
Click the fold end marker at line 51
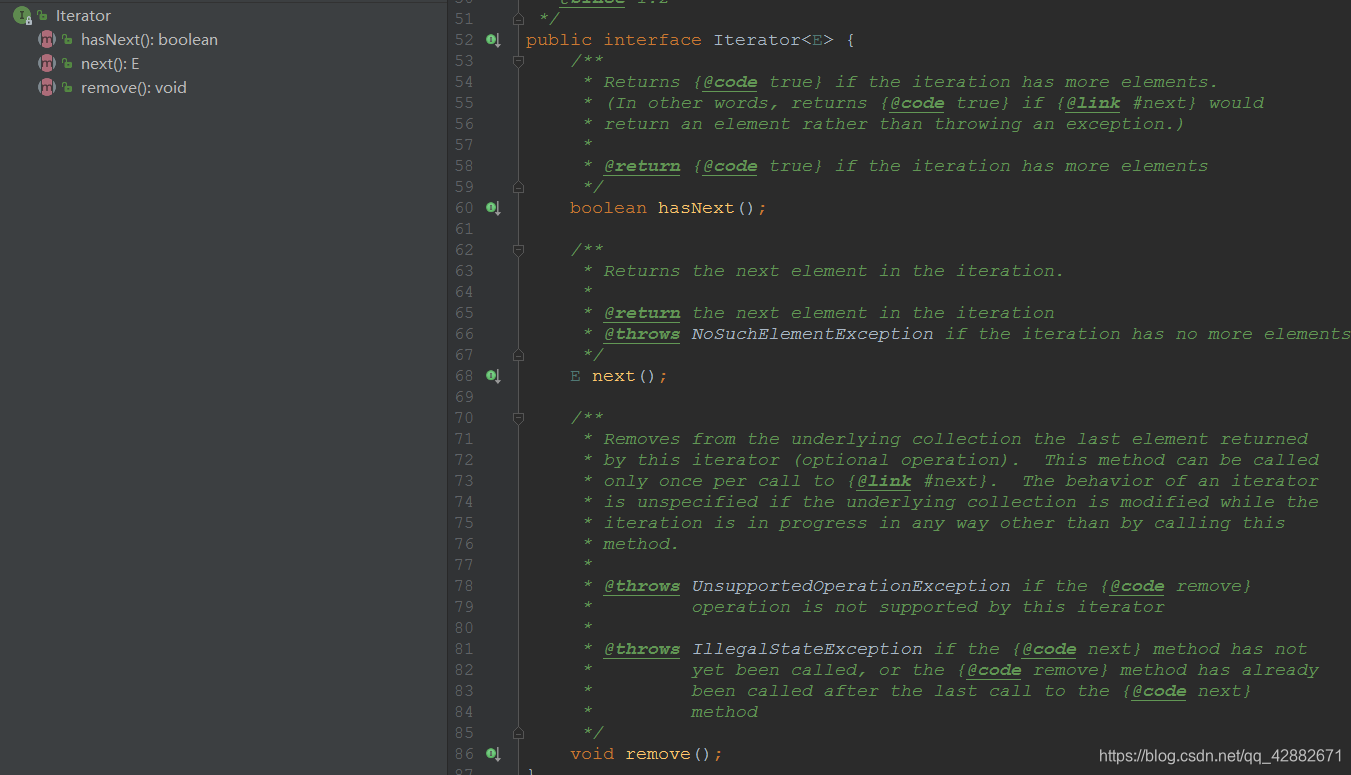(x=518, y=19)
